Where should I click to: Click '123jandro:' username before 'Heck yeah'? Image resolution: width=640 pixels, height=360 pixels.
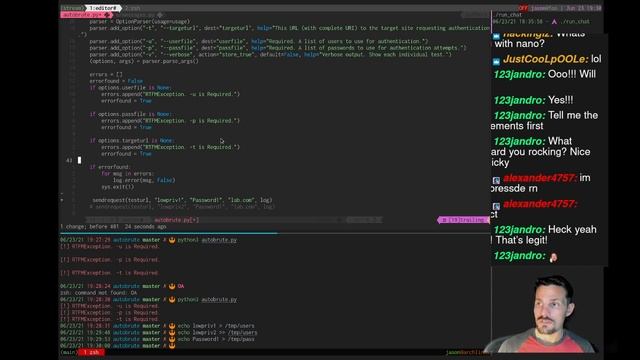[x=520, y=229]
